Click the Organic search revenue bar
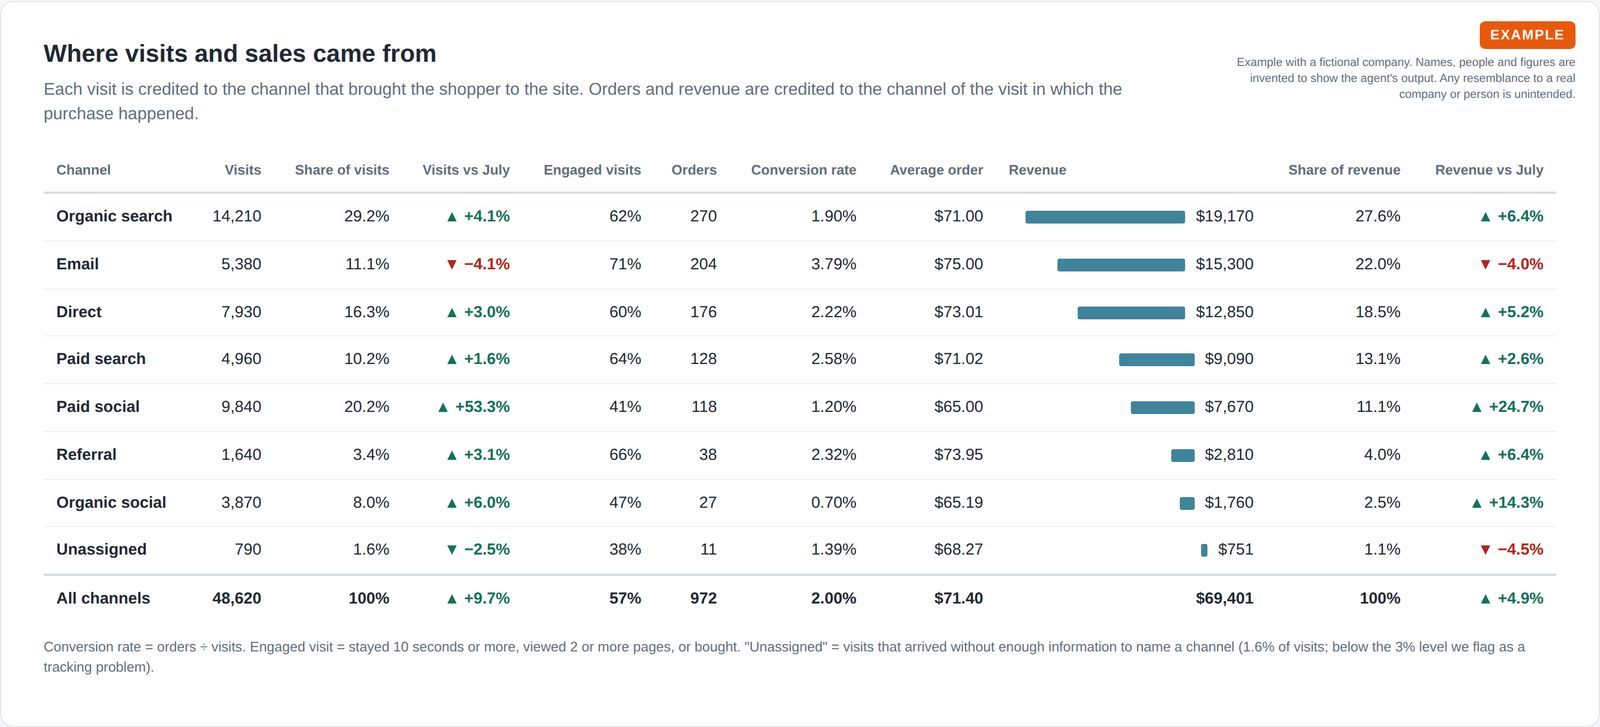 [1105, 217]
